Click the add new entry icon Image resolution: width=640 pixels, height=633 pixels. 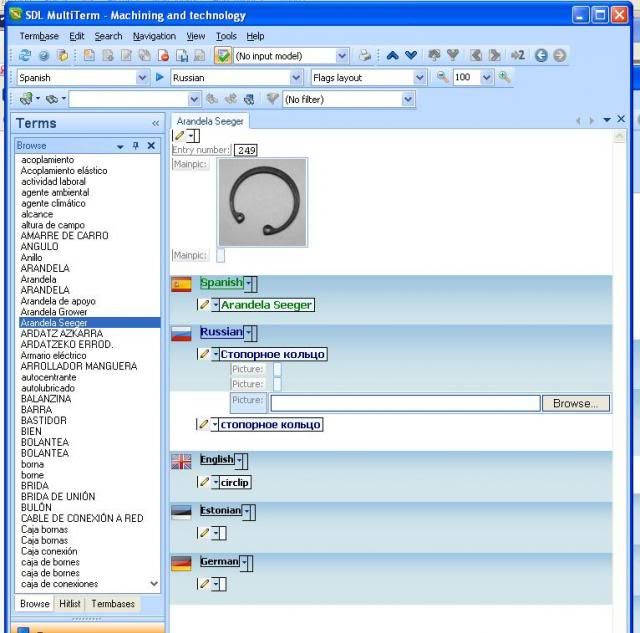89,56
